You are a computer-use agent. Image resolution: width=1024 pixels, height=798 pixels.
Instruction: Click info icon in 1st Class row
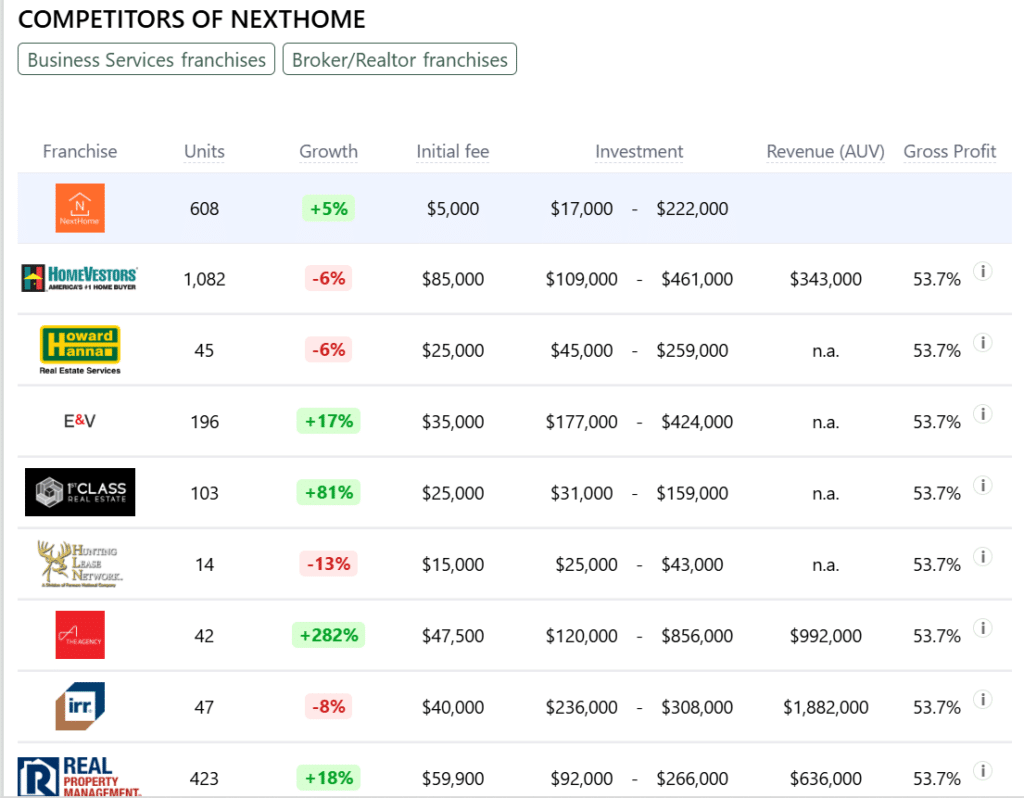click(x=983, y=485)
